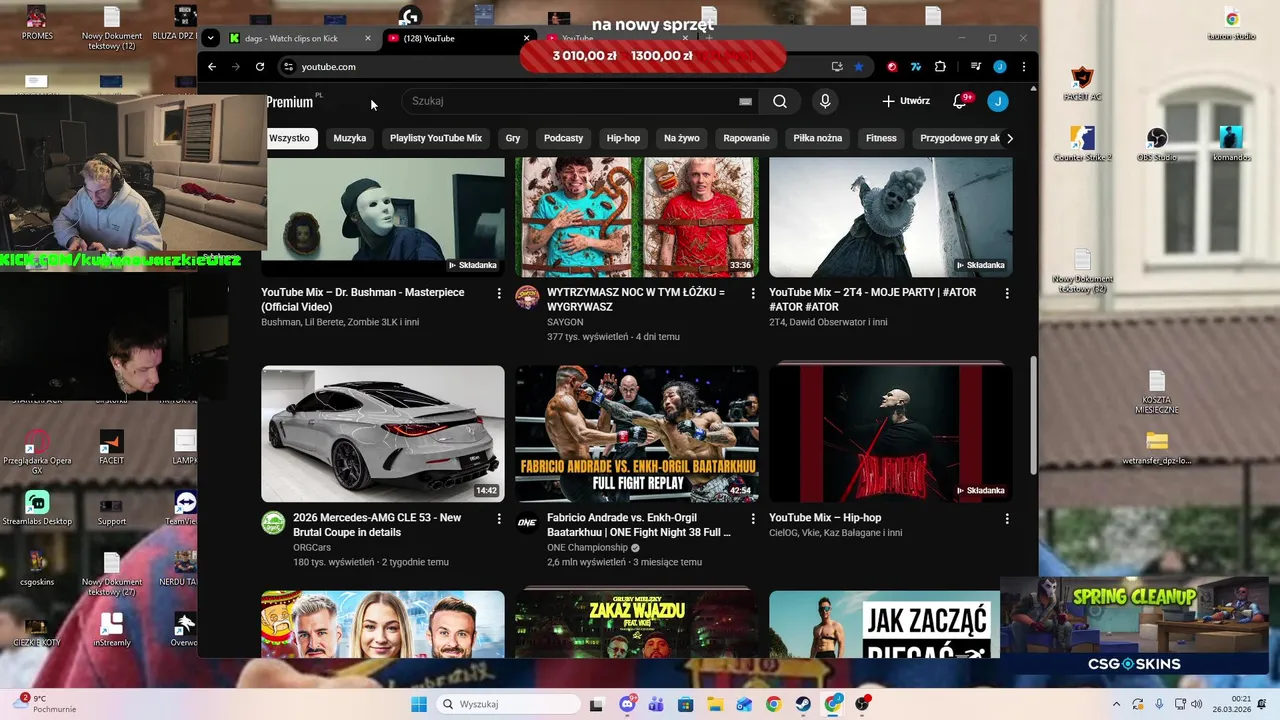Screen dimensions: 1280x720
Task: Select the 'Wszystko' filter chip
Action: (289, 138)
